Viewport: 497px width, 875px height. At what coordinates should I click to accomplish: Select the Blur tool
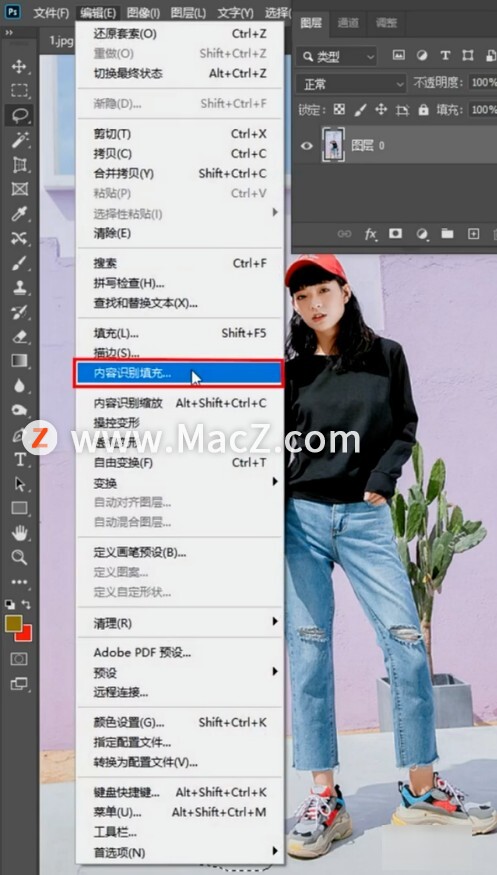pos(19,386)
